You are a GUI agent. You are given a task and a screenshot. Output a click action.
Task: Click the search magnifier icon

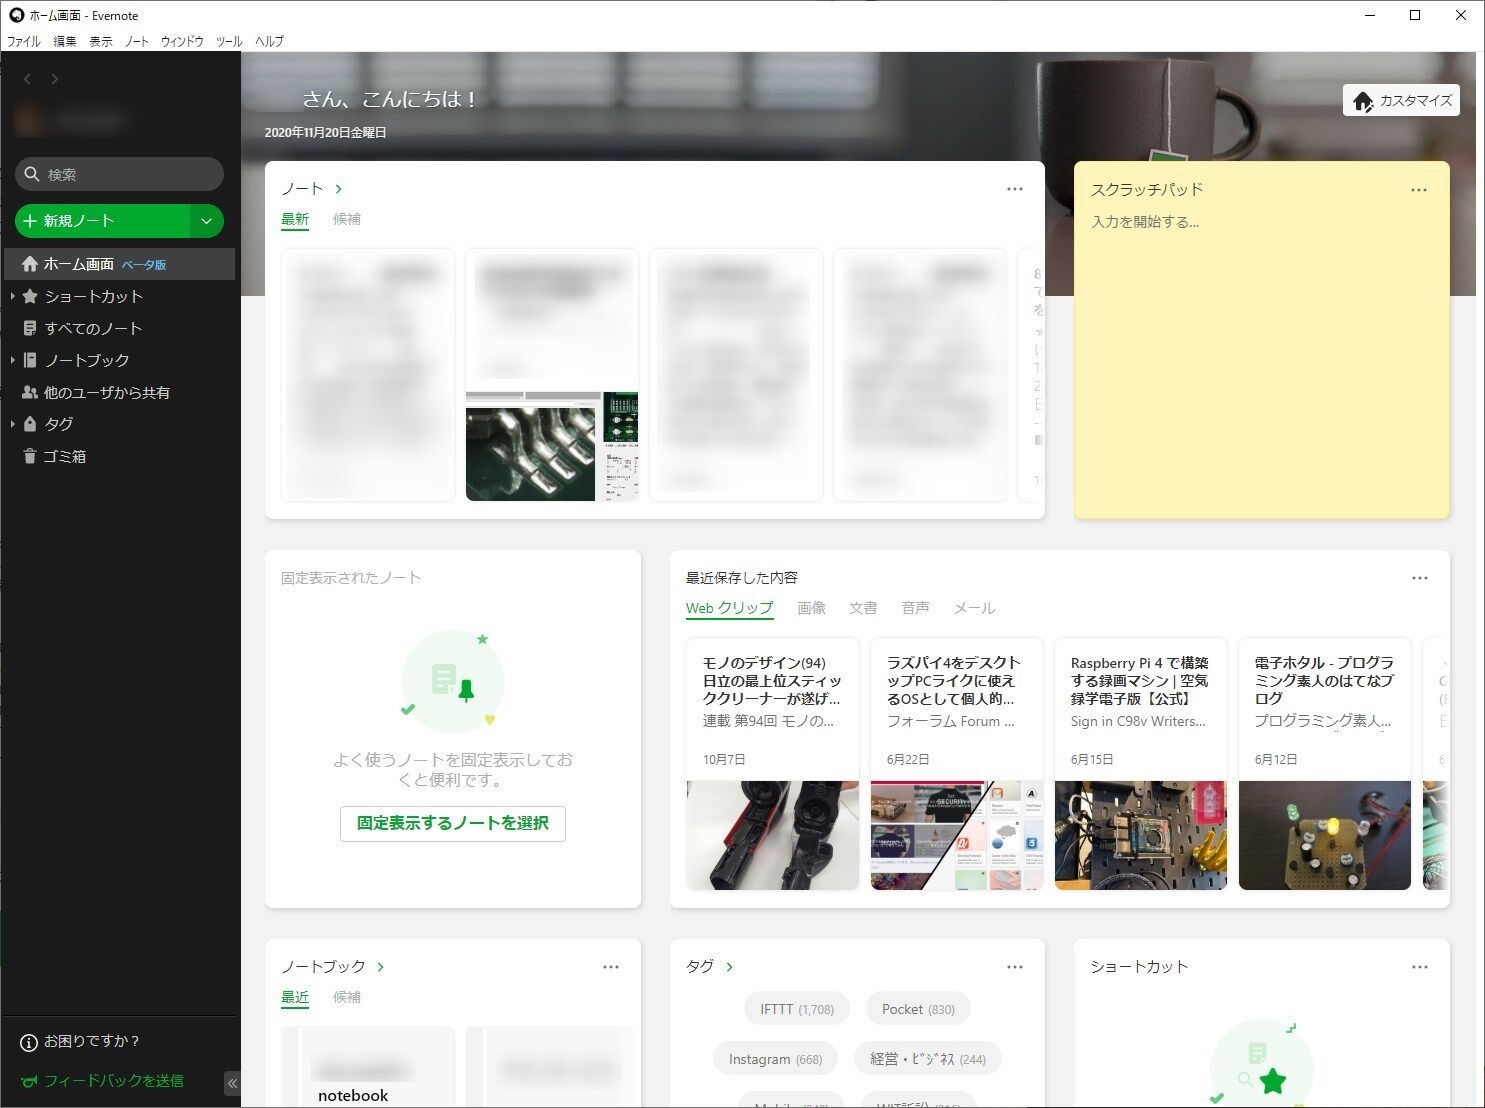coord(32,174)
